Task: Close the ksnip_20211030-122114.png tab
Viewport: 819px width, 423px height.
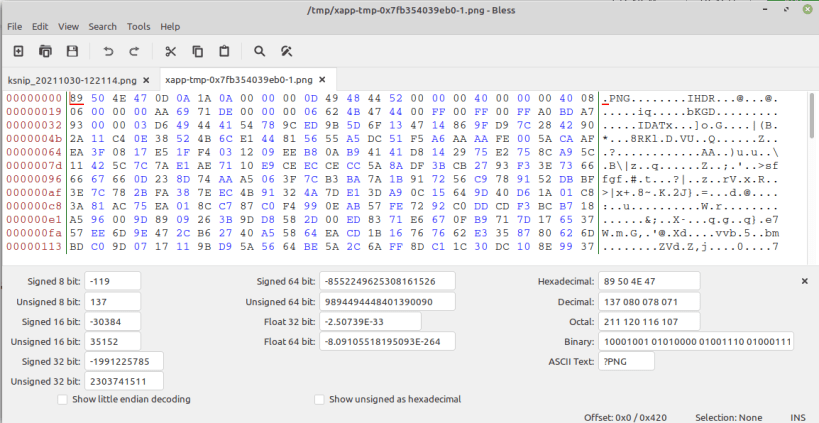Action: click(146, 80)
